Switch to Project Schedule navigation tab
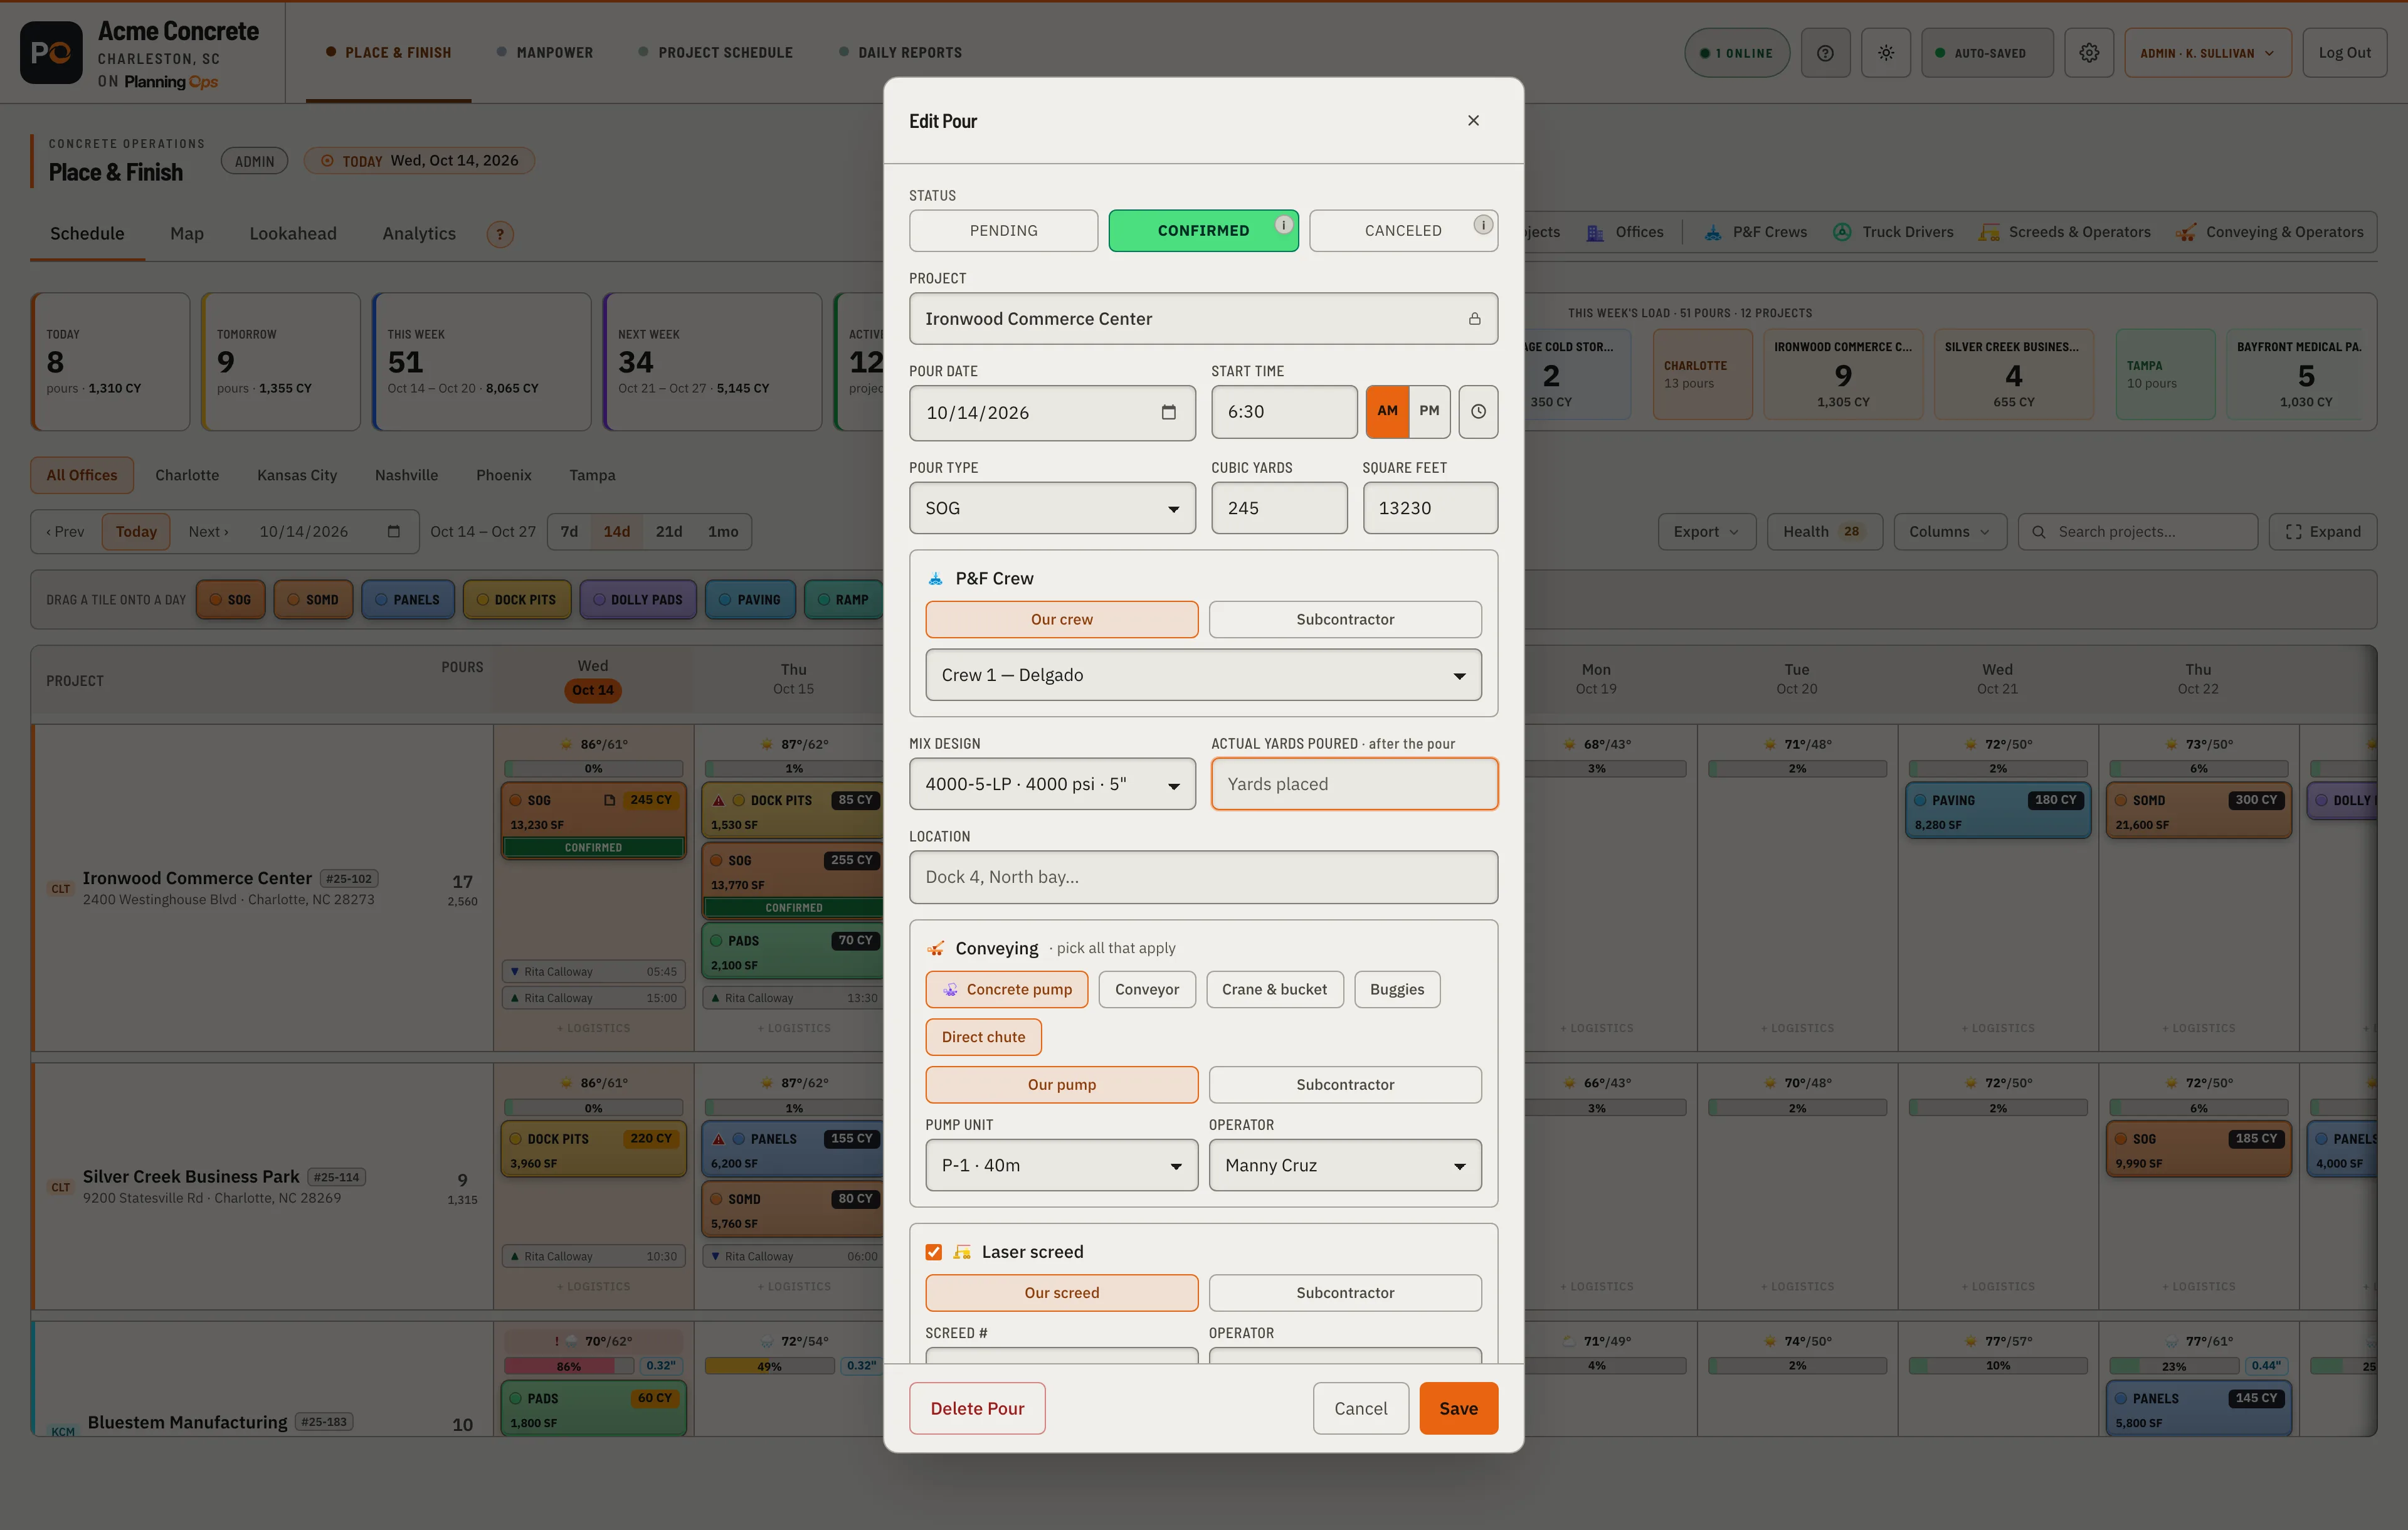2408x1530 pixels. (x=715, y=53)
